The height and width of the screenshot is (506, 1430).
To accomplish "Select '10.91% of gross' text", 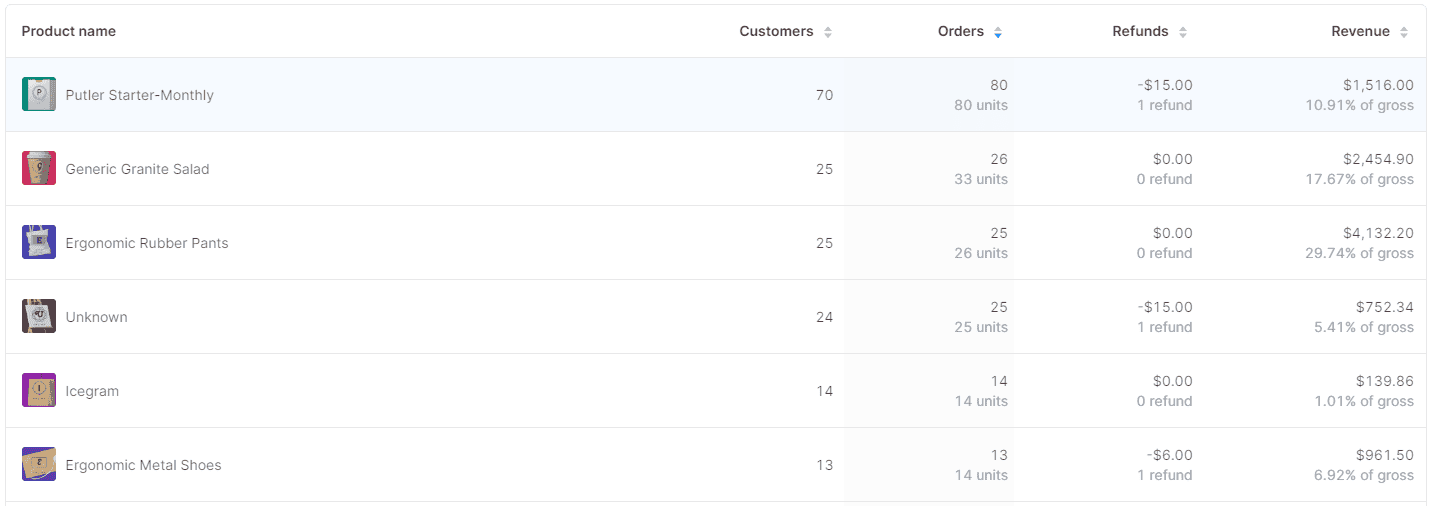I will [x=1360, y=105].
